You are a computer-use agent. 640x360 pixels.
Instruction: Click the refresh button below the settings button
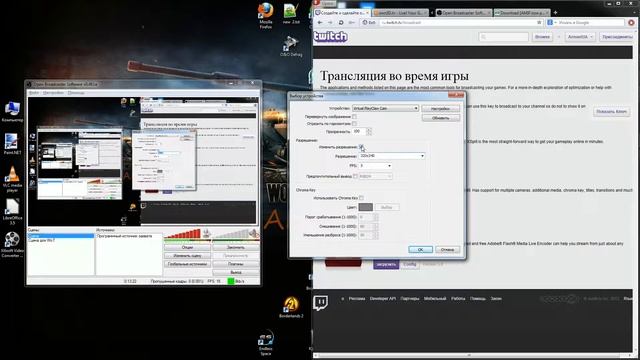tap(440, 118)
